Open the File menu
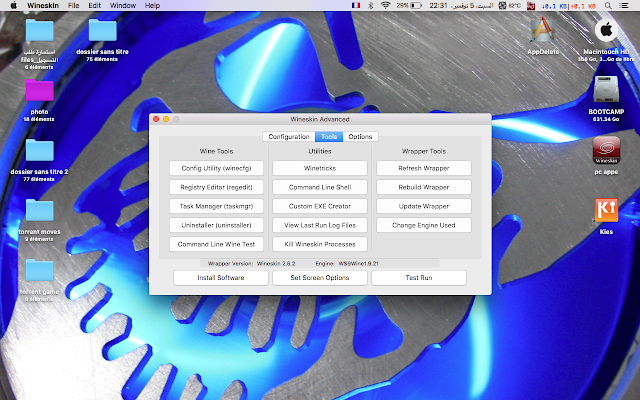The height and width of the screenshot is (400, 640). 73,5
